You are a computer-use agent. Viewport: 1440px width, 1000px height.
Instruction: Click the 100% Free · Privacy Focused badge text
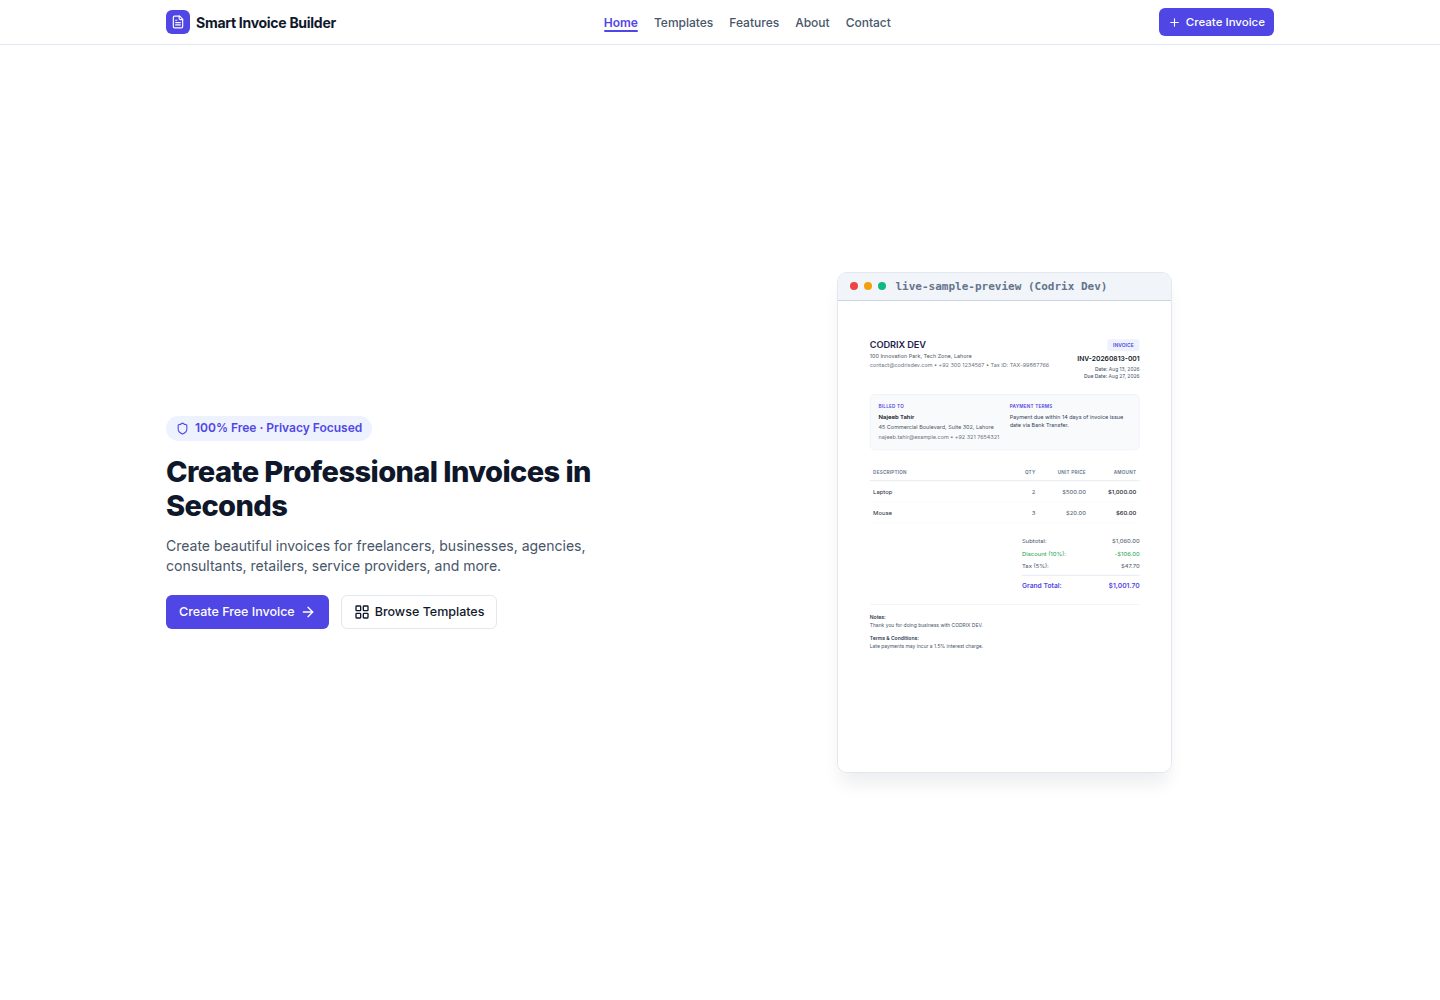(x=279, y=428)
